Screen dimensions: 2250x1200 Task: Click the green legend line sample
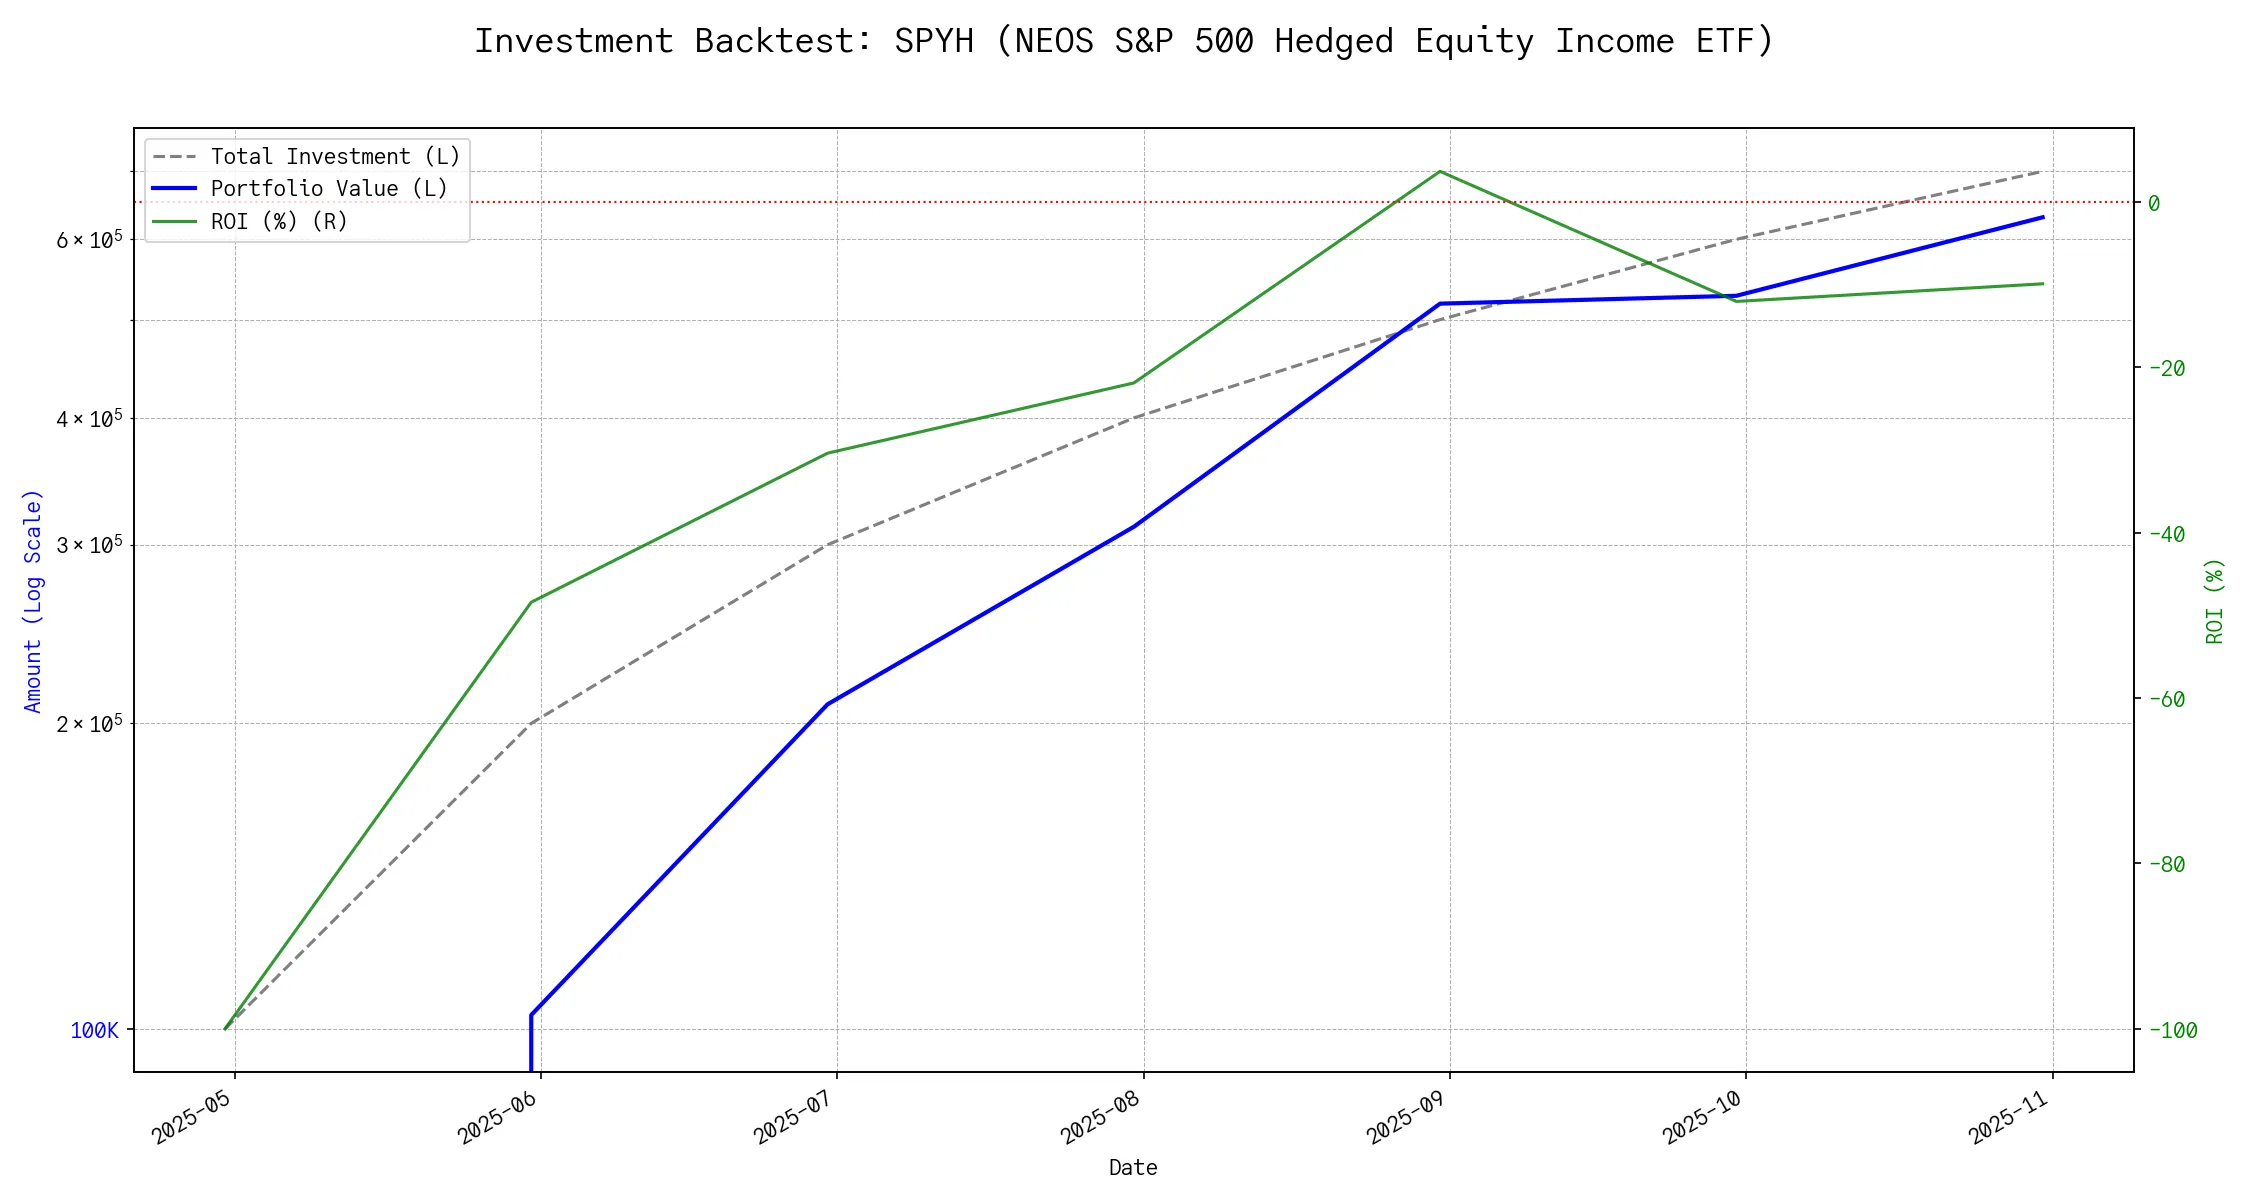pos(175,221)
